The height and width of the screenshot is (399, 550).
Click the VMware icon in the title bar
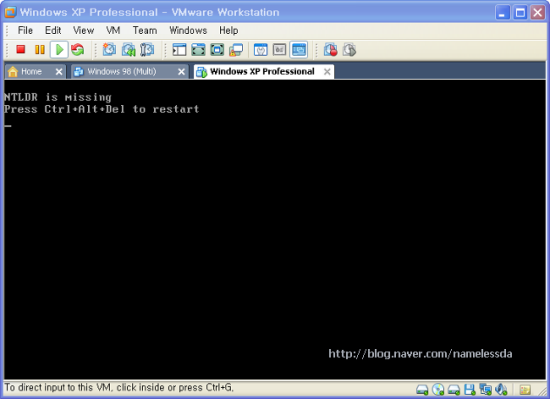click(x=11, y=12)
